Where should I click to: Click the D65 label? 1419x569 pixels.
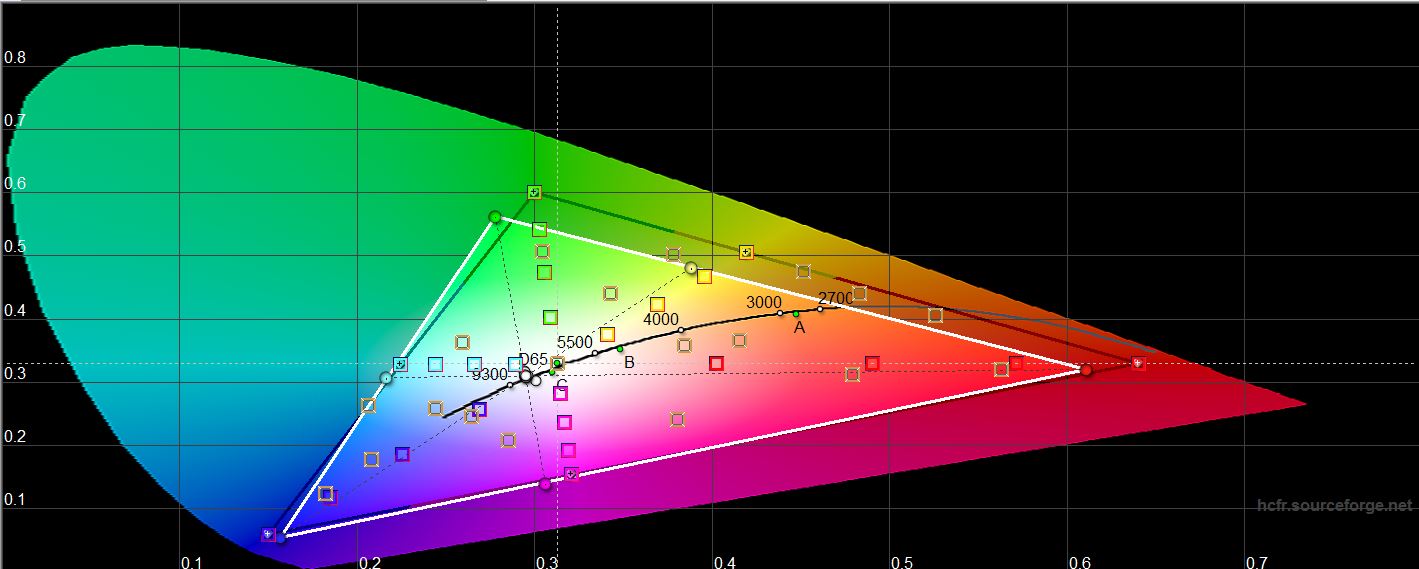(533, 360)
